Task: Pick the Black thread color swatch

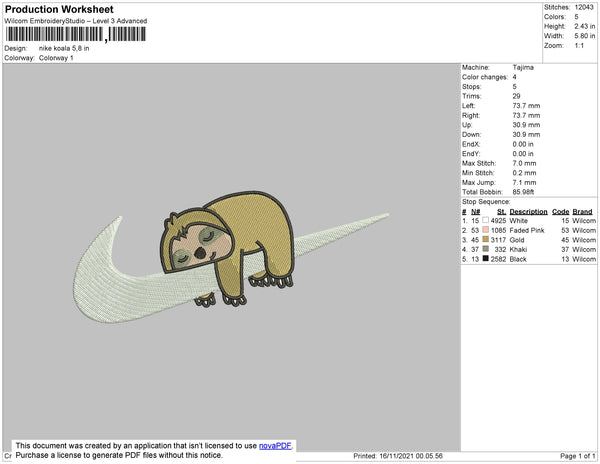Action: point(486,259)
